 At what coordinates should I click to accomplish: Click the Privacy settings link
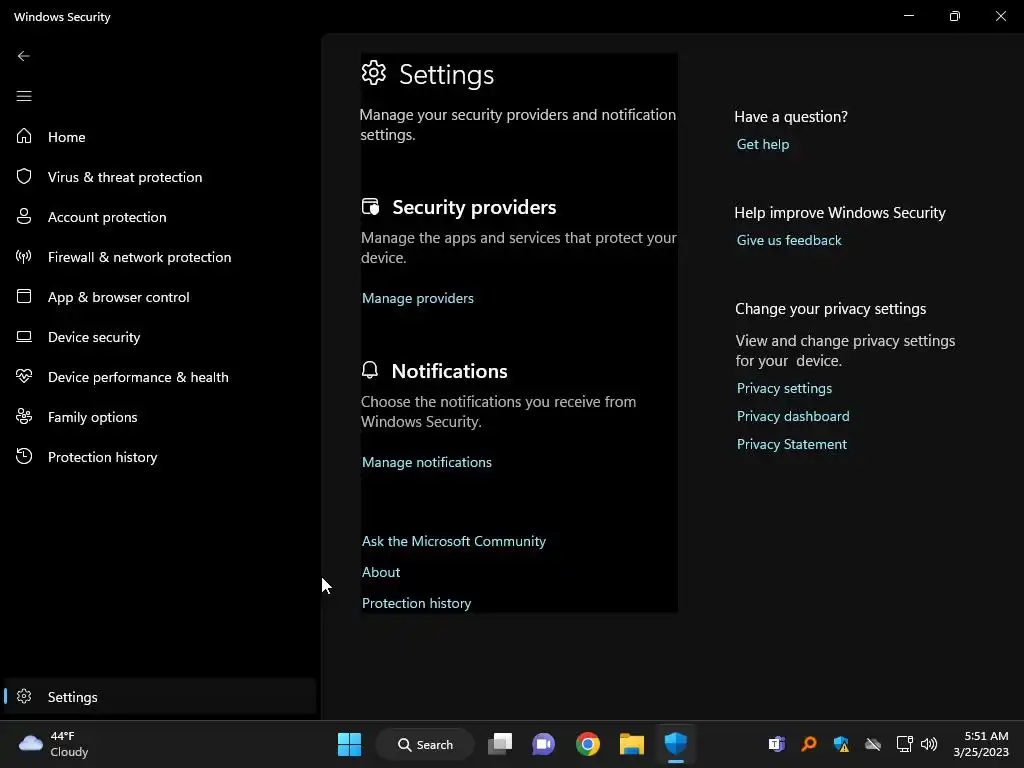(784, 388)
